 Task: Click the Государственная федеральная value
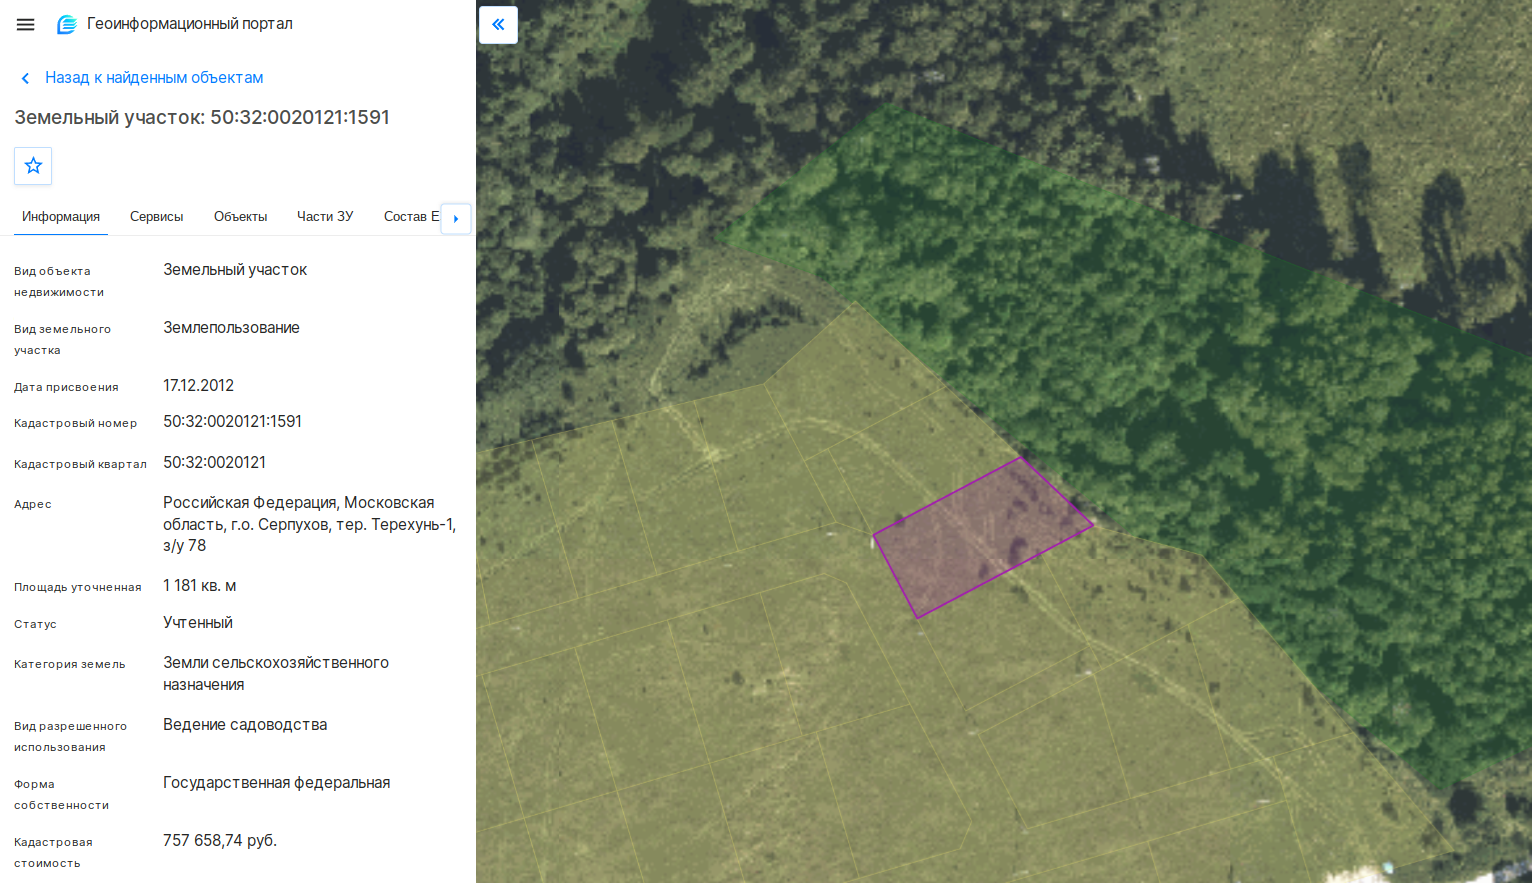(276, 783)
